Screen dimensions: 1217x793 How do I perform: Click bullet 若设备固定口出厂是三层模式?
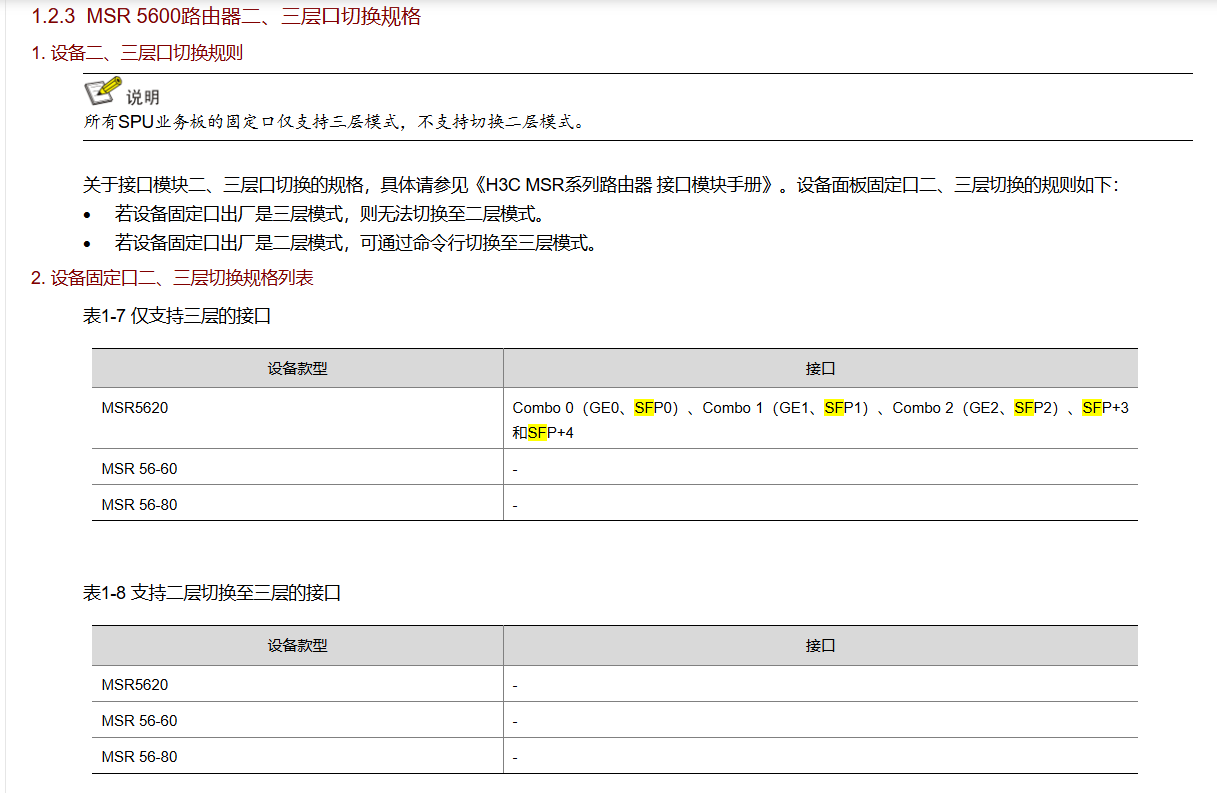coord(330,214)
